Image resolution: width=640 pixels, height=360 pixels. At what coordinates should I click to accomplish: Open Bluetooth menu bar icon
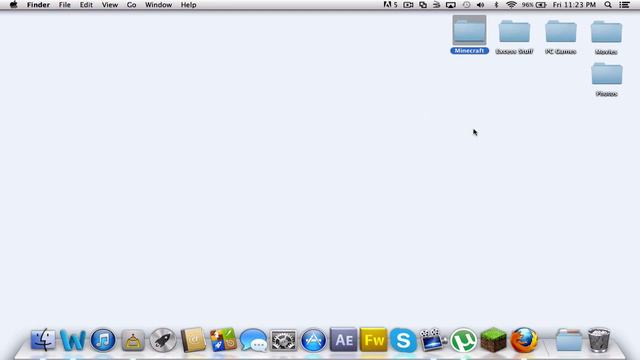[x=496, y=5]
